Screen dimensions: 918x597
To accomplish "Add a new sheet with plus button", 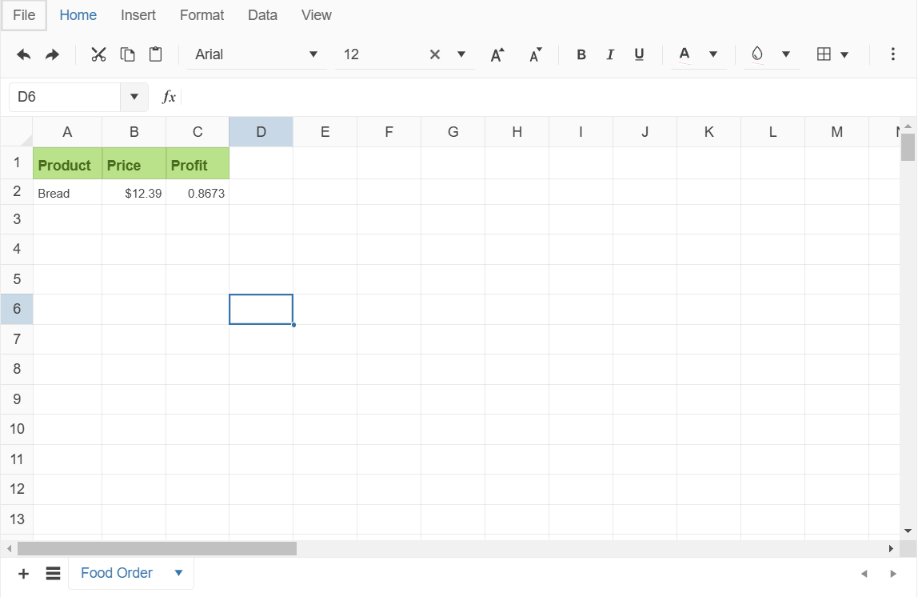I will coord(22,573).
